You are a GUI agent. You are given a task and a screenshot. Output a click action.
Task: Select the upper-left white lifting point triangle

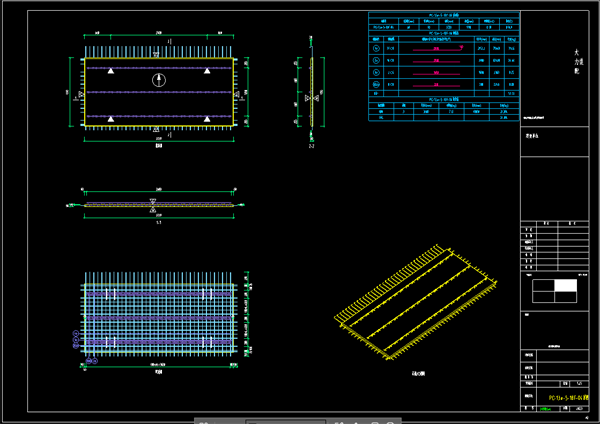tap(111, 71)
